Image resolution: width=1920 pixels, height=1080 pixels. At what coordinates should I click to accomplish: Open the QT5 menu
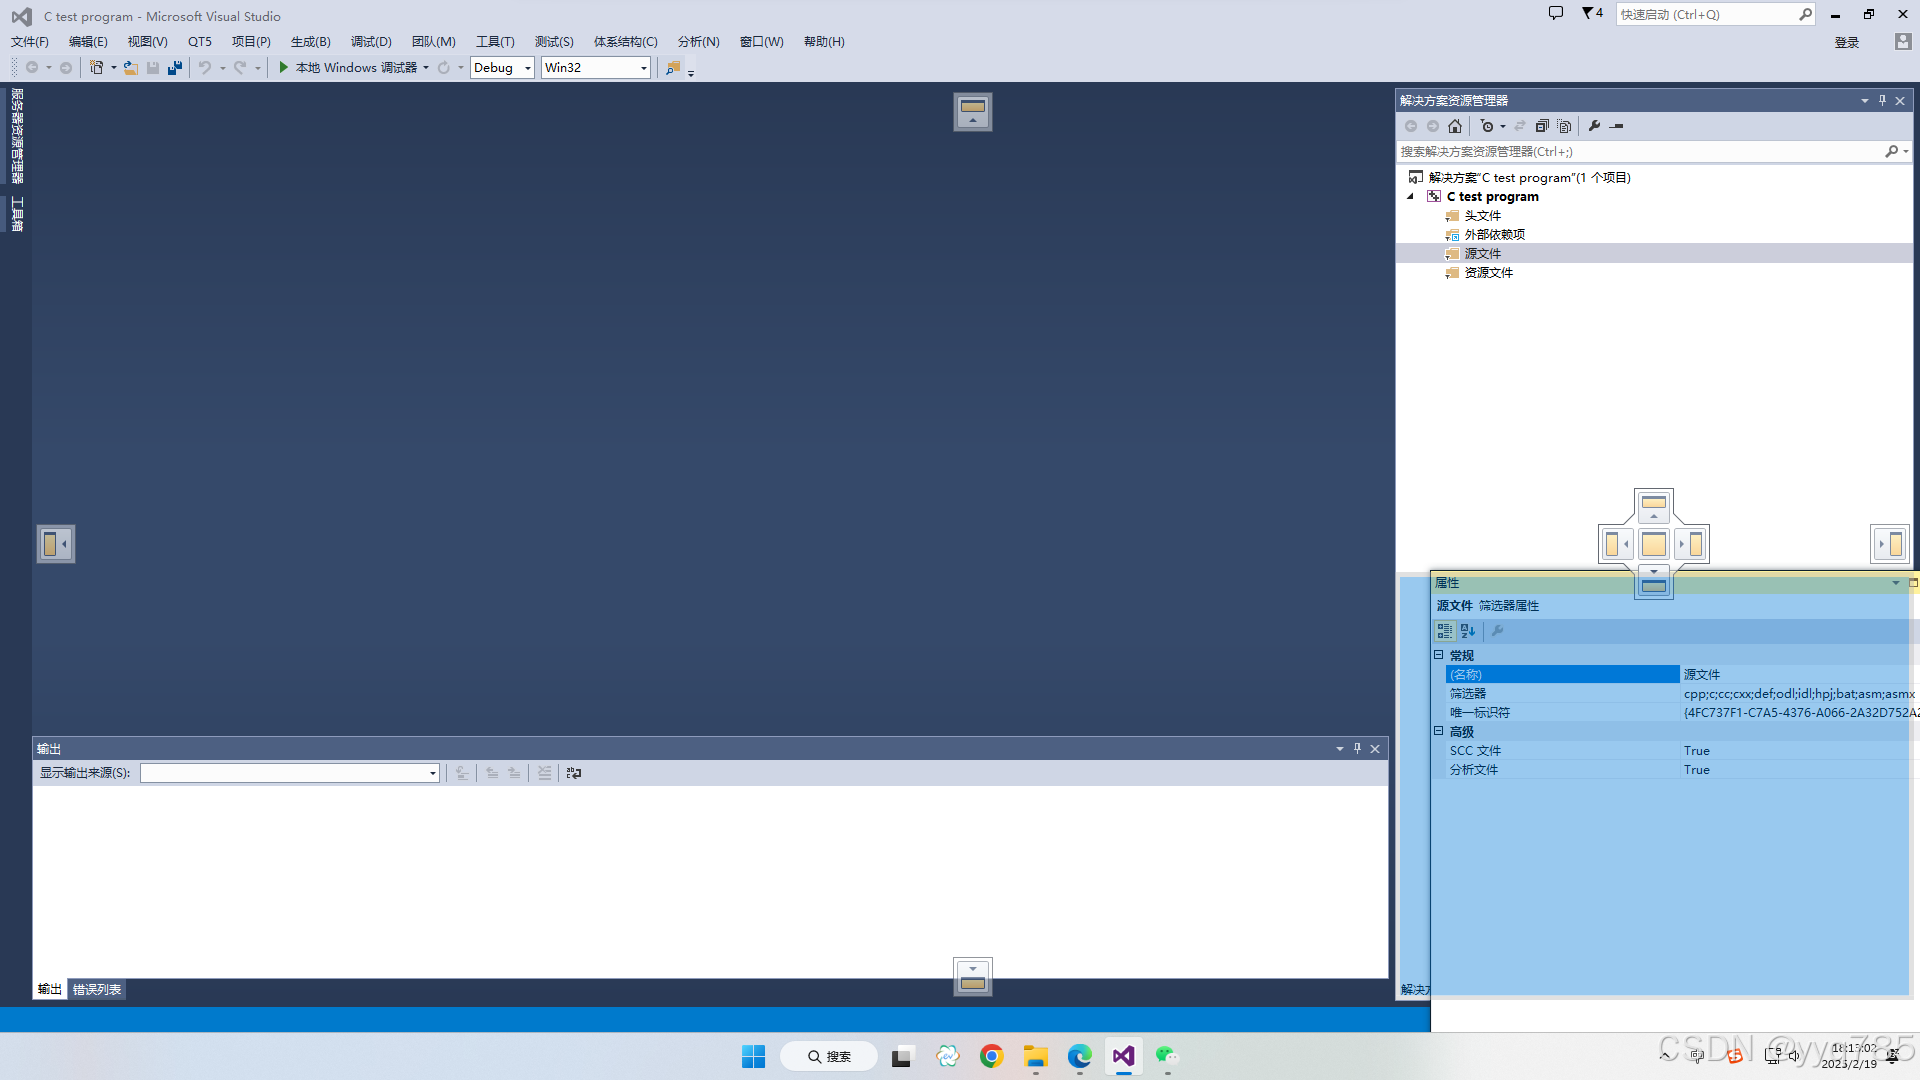coord(199,41)
